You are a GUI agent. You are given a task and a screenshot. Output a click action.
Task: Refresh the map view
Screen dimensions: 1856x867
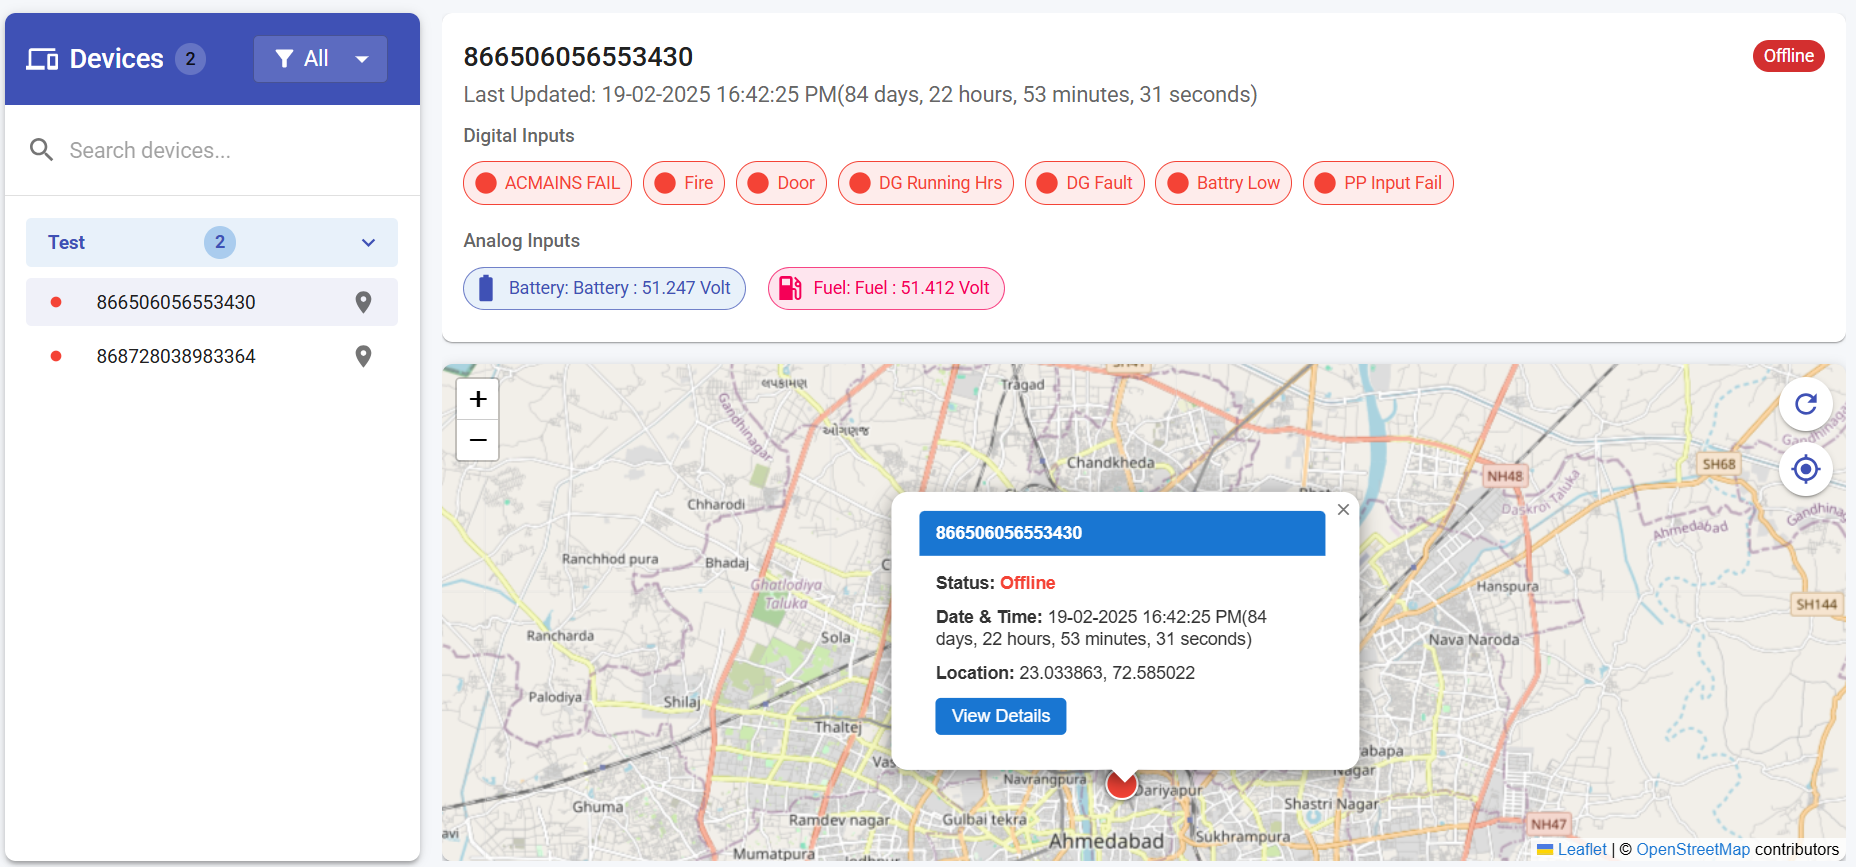coord(1805,404)
